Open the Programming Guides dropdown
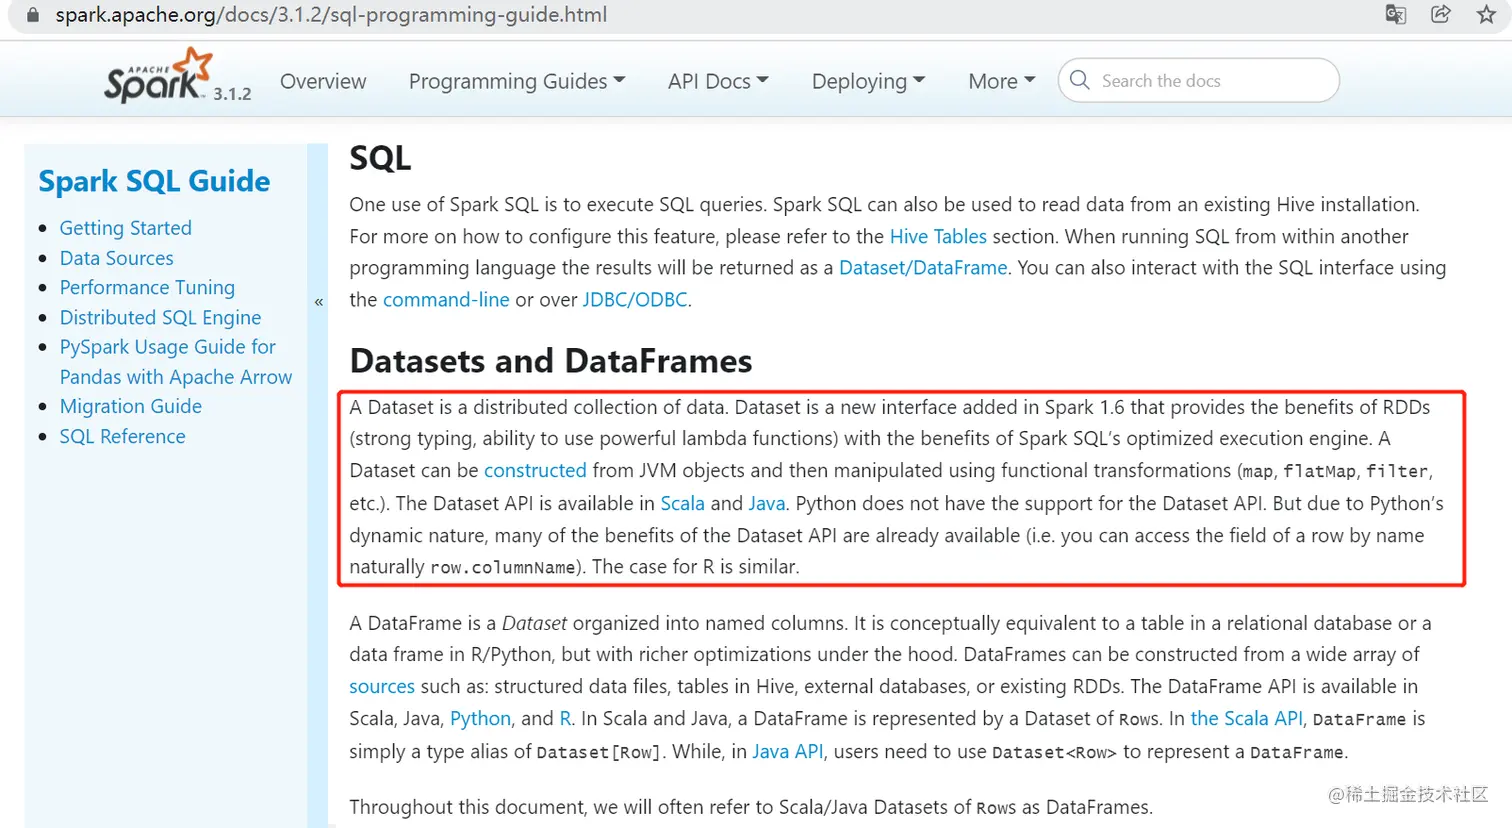This screenshot has width=1512, height=828. click(x=517, y=81)
